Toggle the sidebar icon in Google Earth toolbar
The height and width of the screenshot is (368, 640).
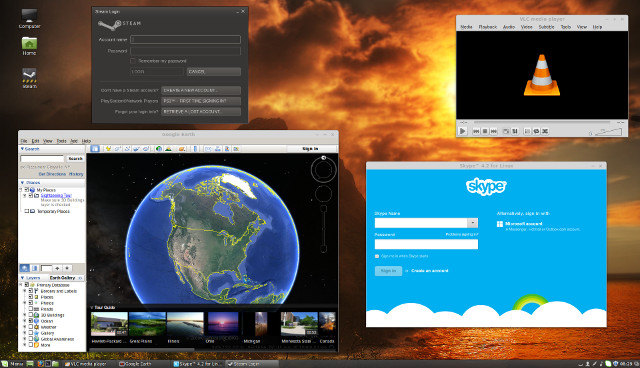pyautogui.click(x=95, y=149)
